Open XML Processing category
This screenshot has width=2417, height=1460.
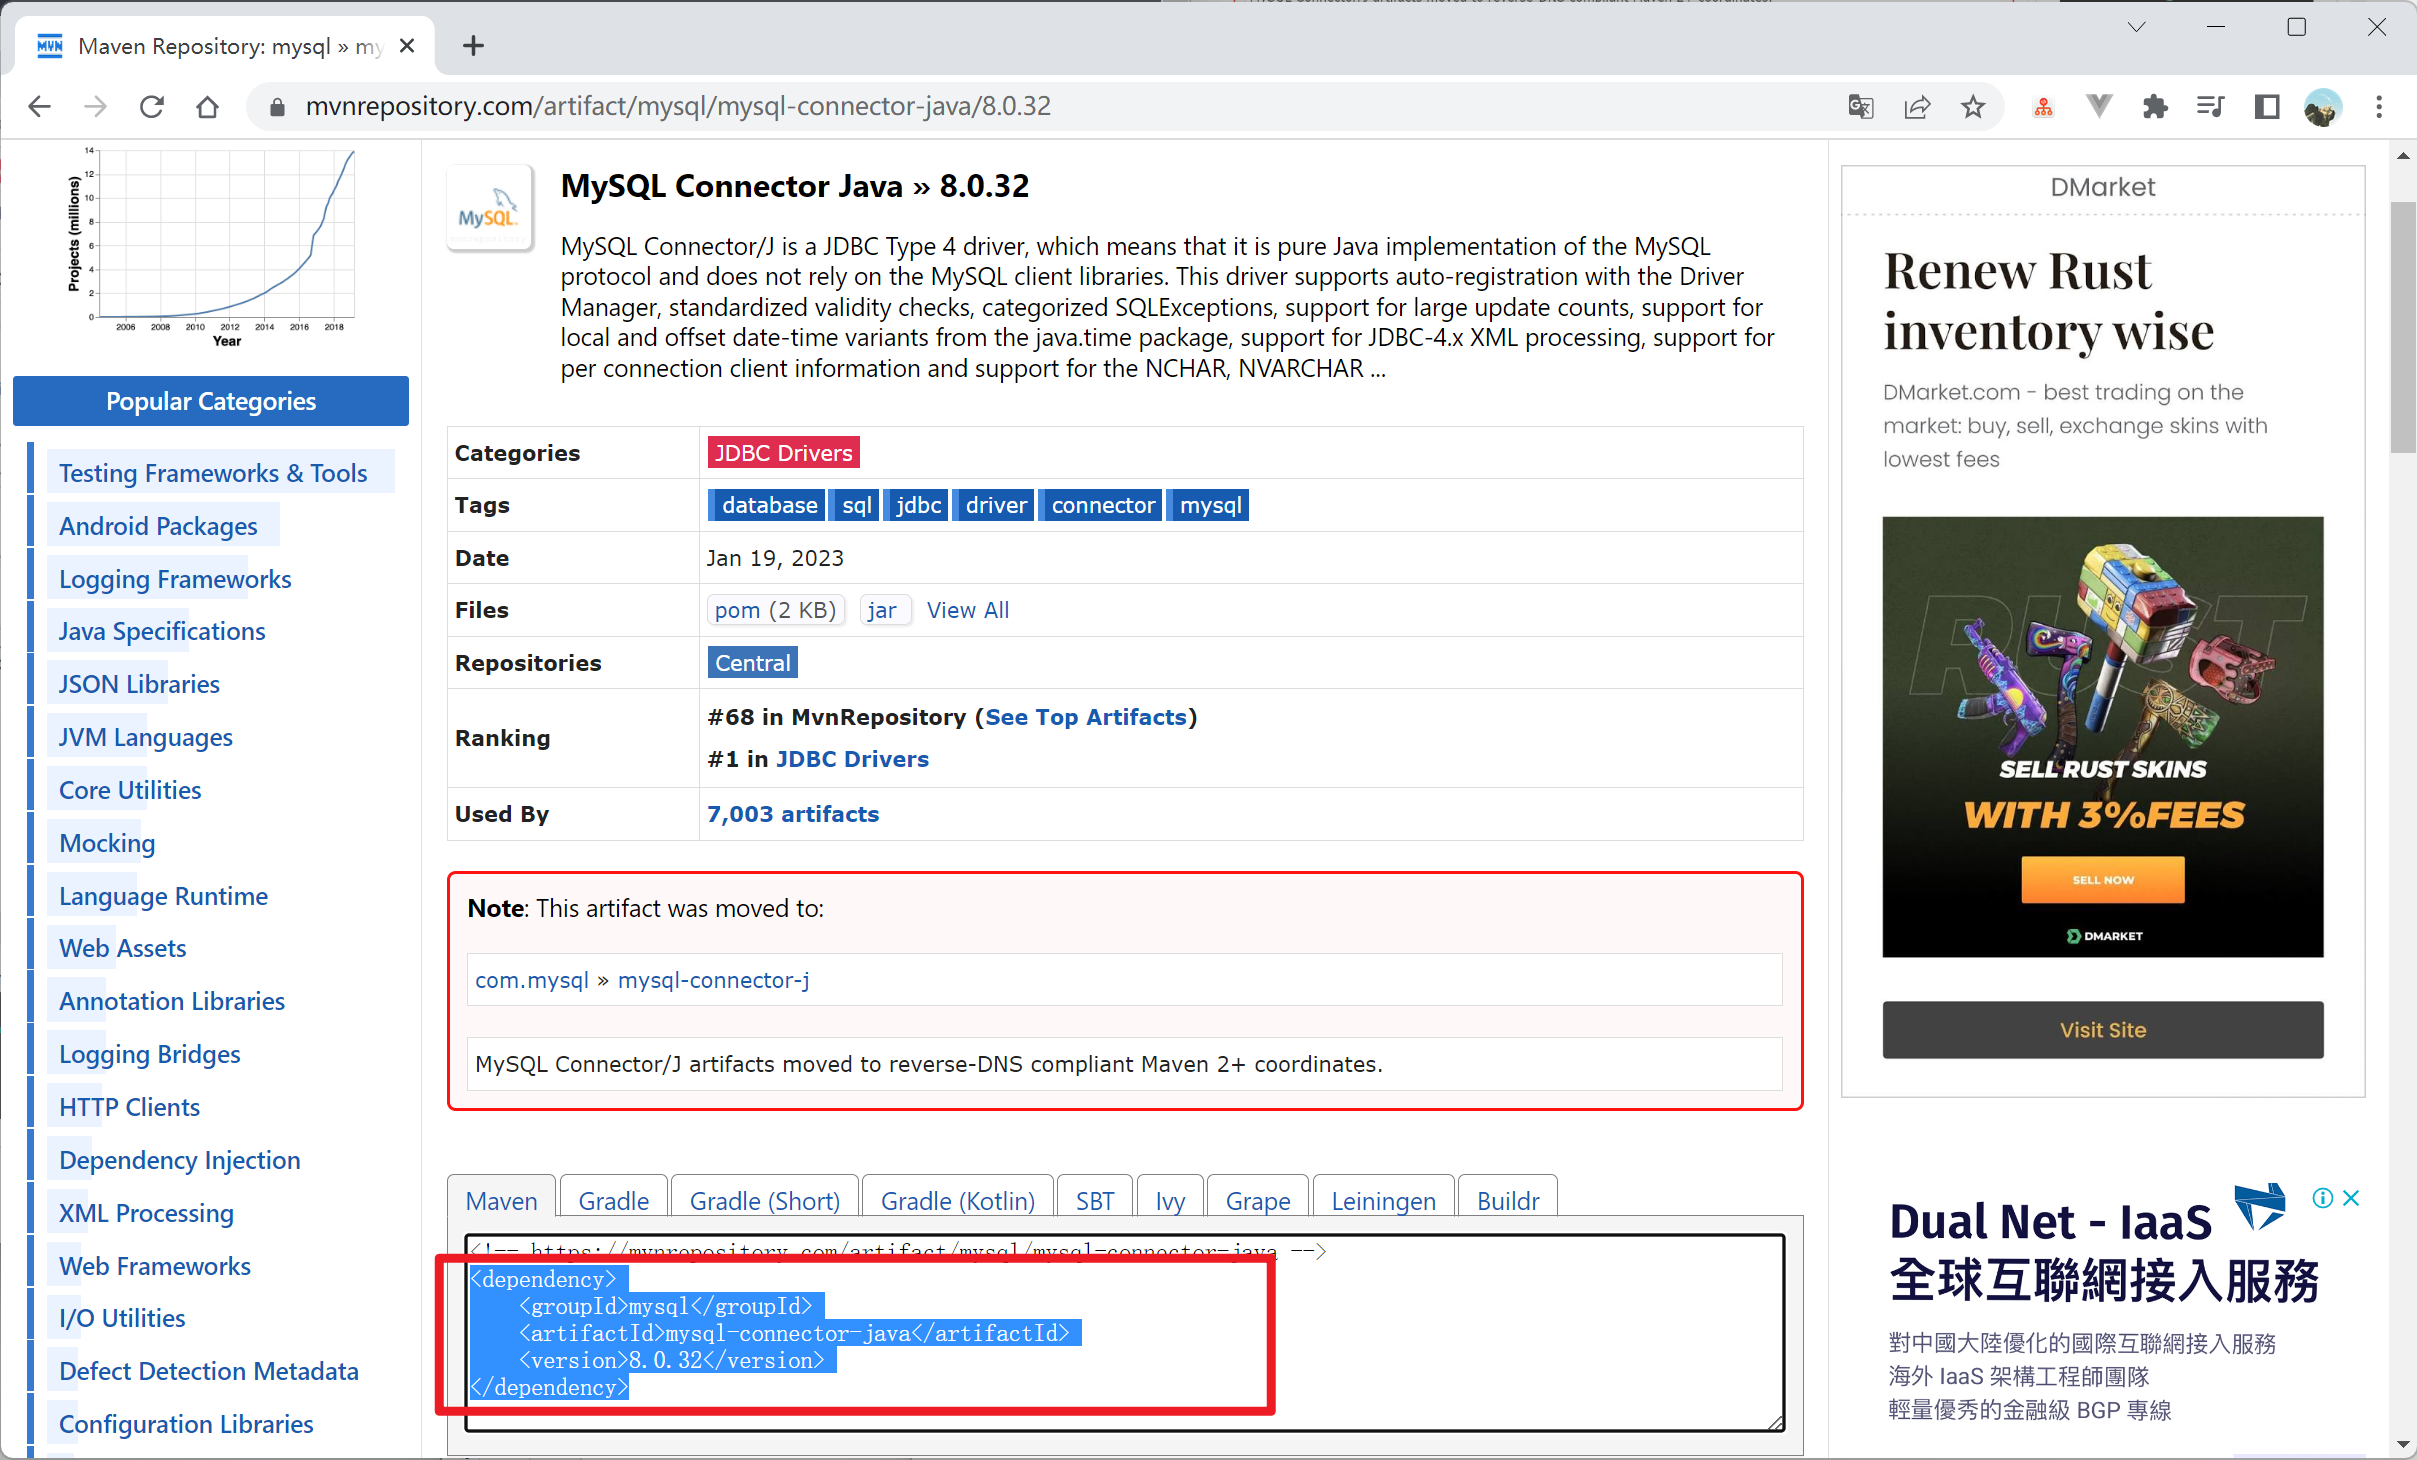(146, 1213)
